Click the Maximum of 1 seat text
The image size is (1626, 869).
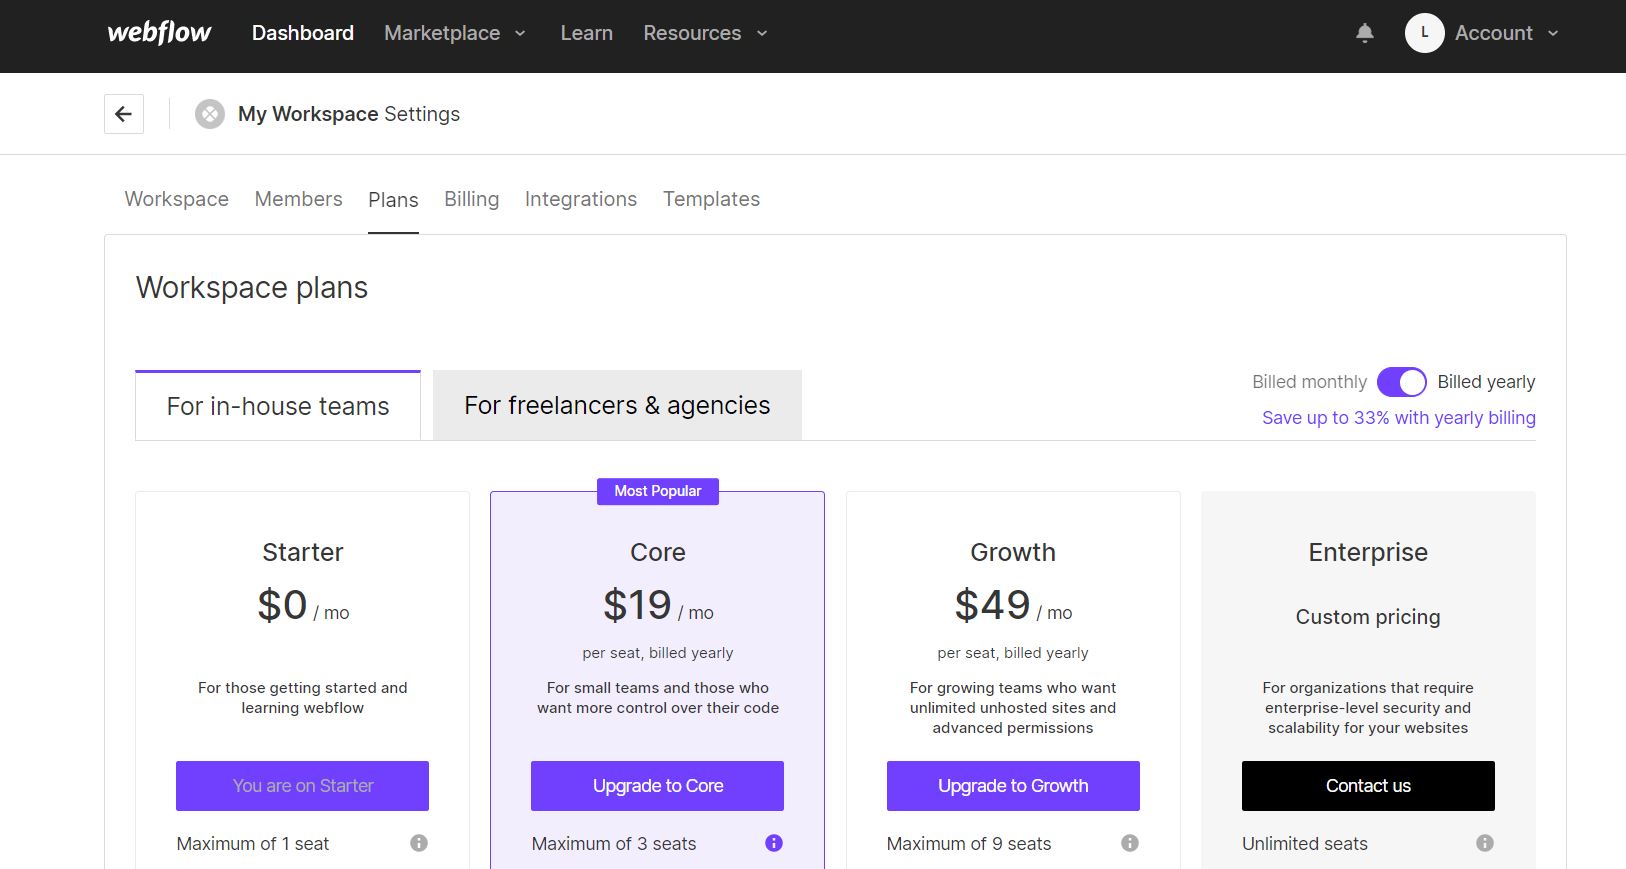click(253, 844)
